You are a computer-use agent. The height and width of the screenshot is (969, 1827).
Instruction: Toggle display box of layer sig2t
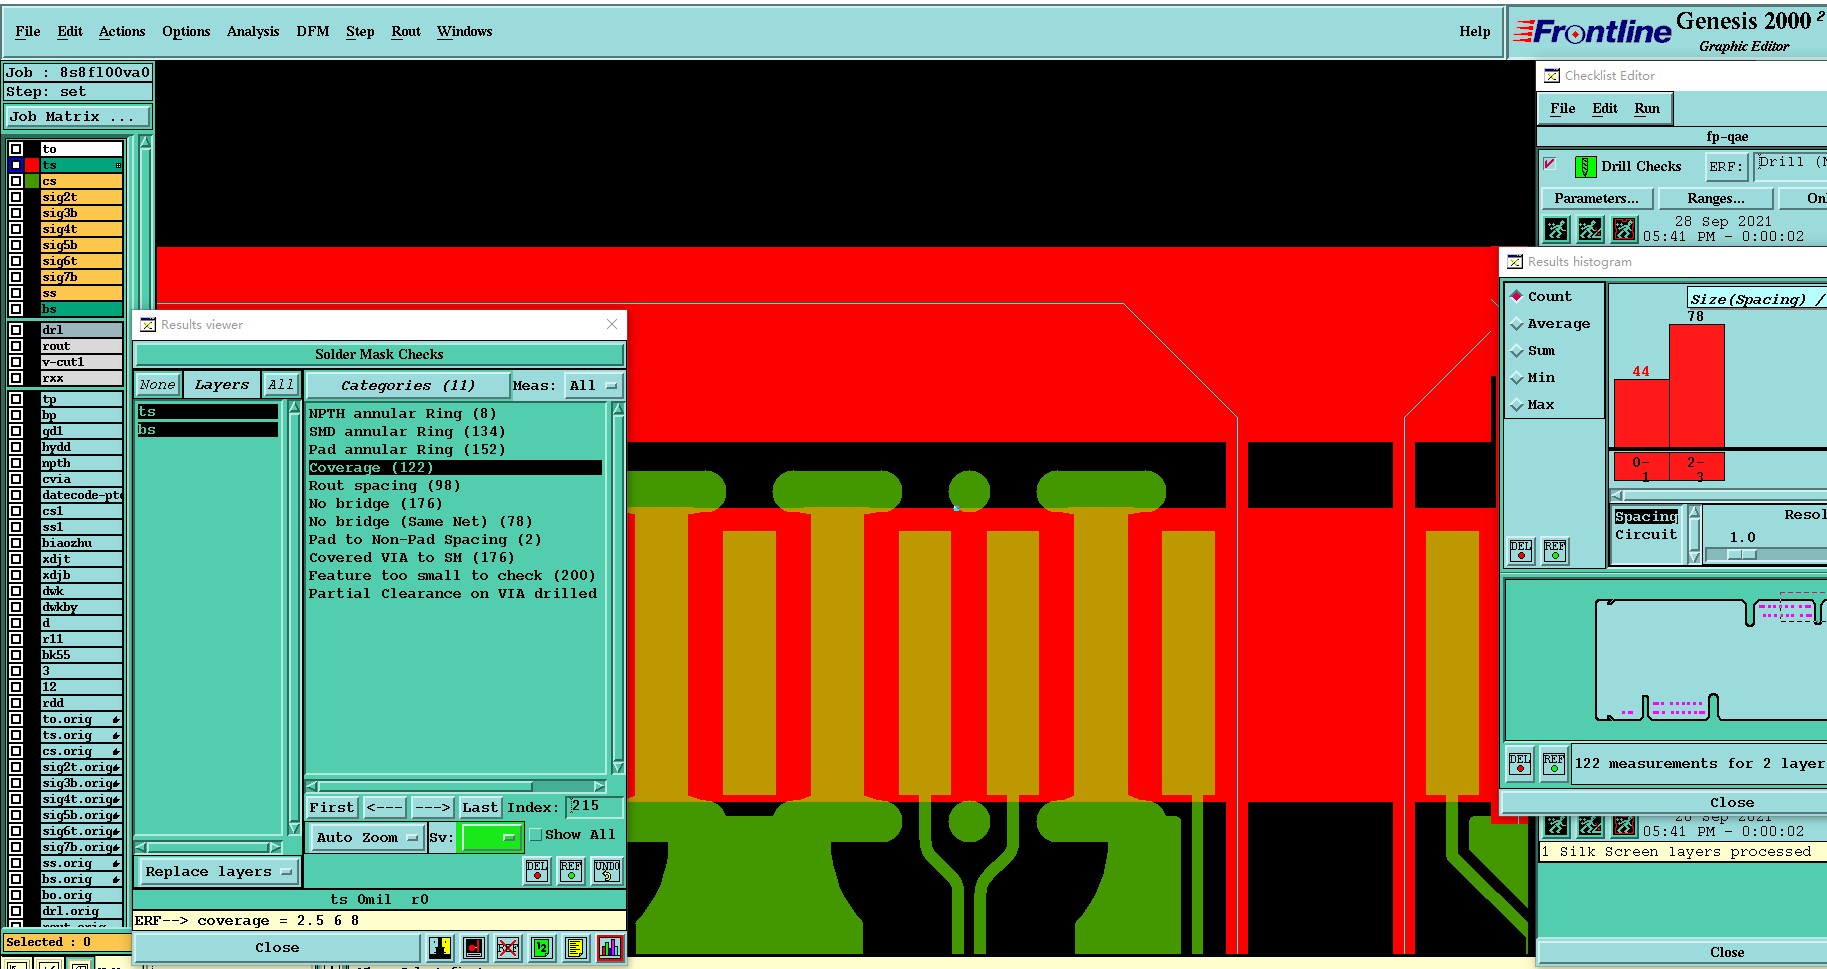pyautogui.click(x=16, y=197)
